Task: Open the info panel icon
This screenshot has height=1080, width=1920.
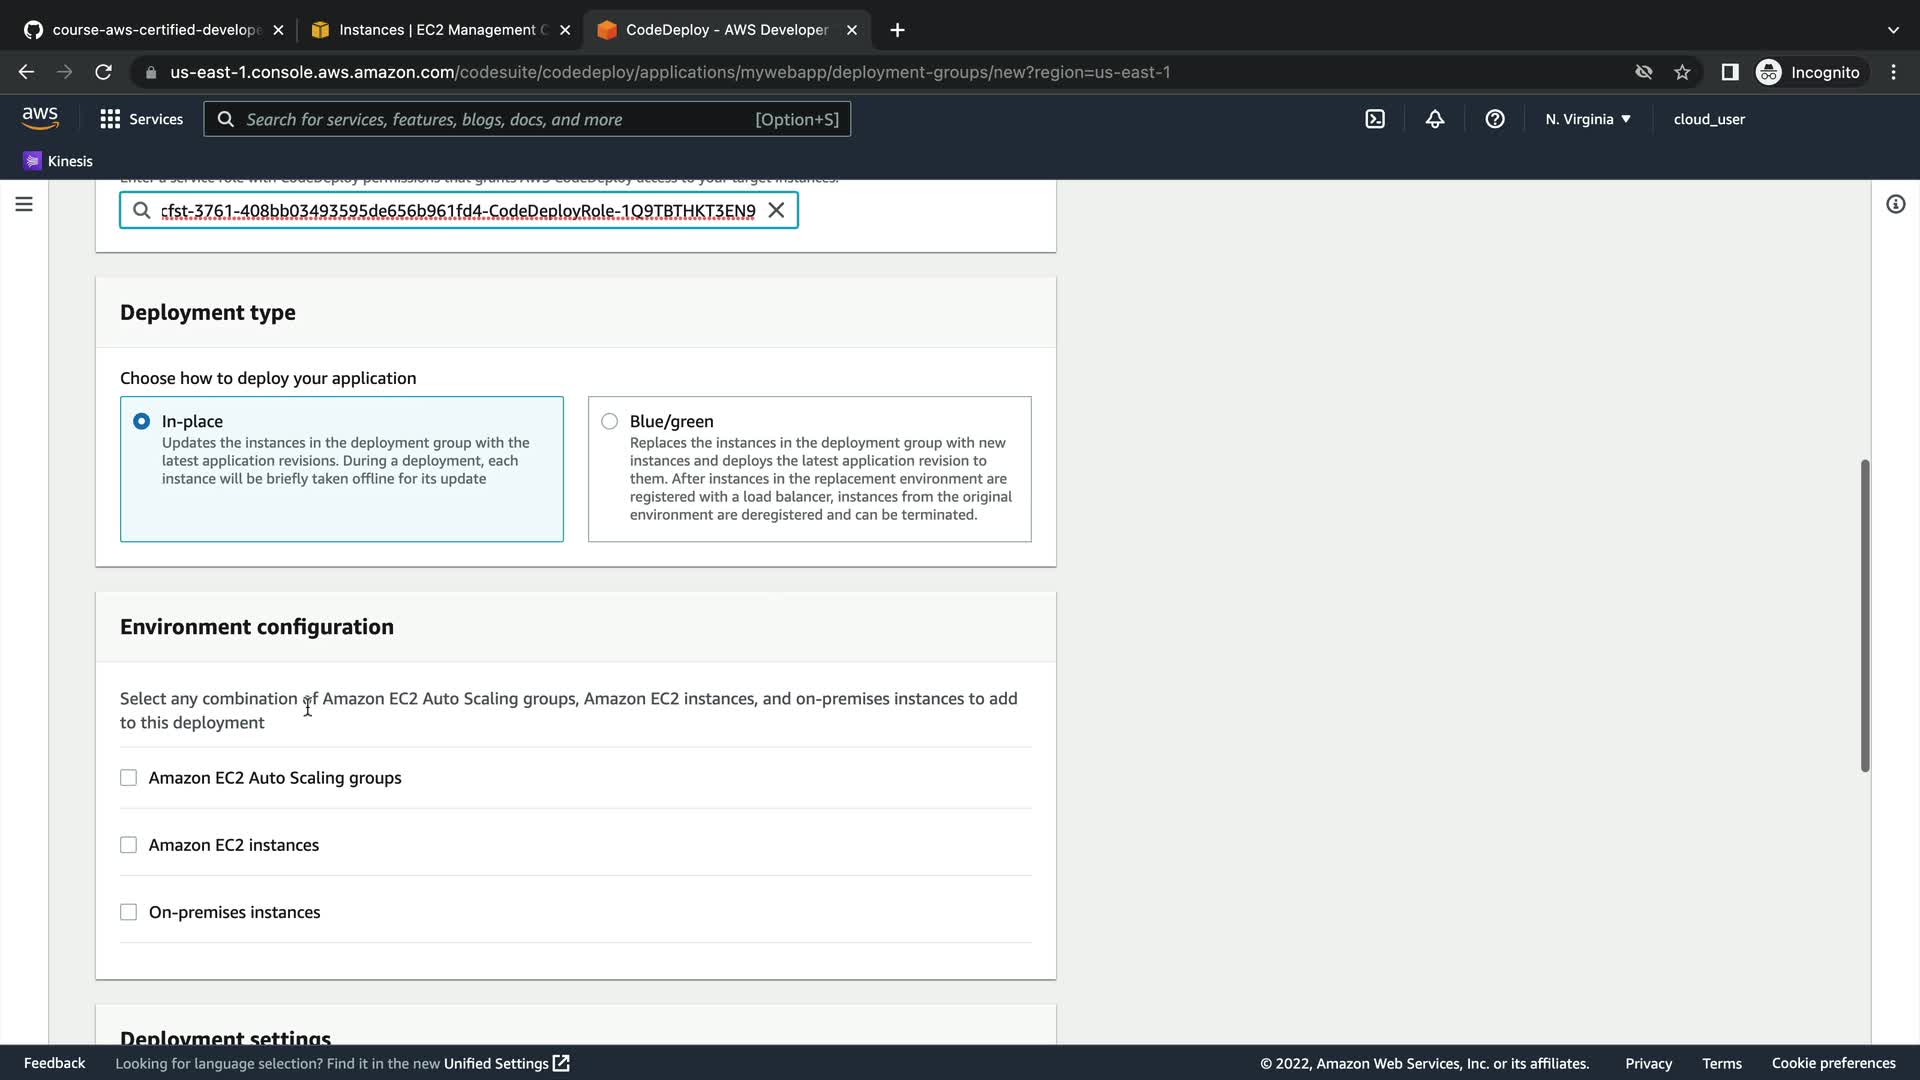Action: point(1895,204)
